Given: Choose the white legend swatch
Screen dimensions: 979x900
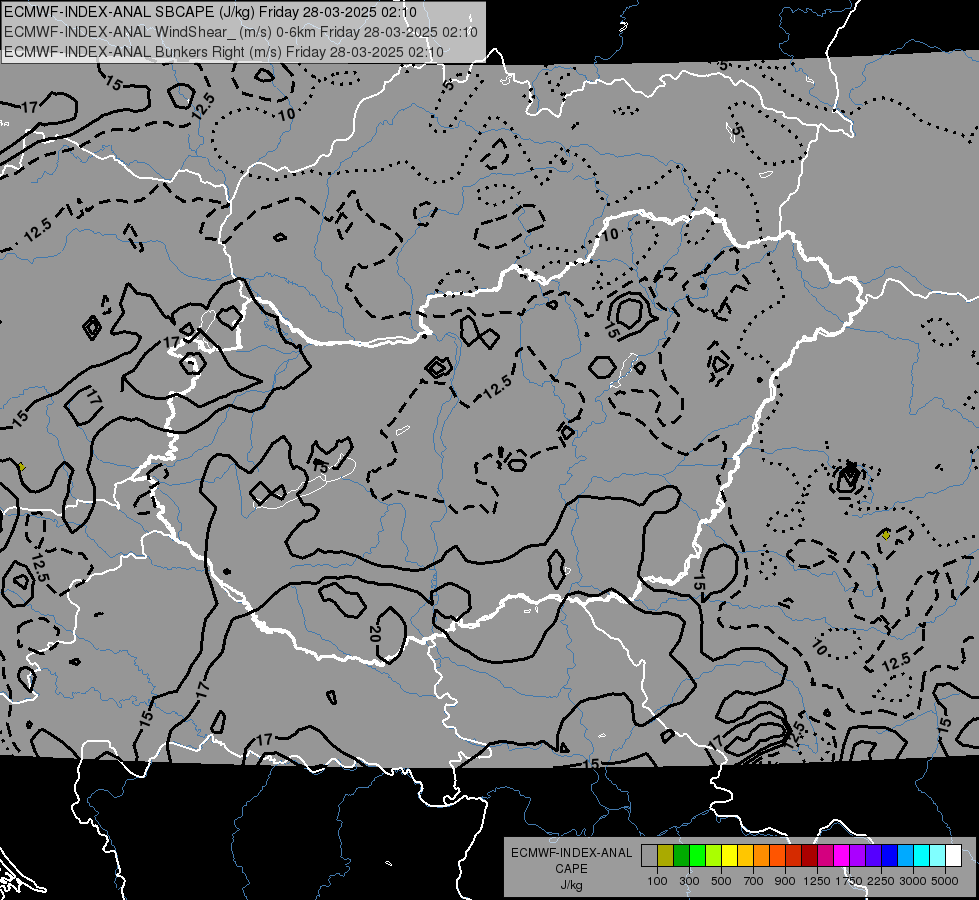Looking at the screenshot, I should 954,855.
